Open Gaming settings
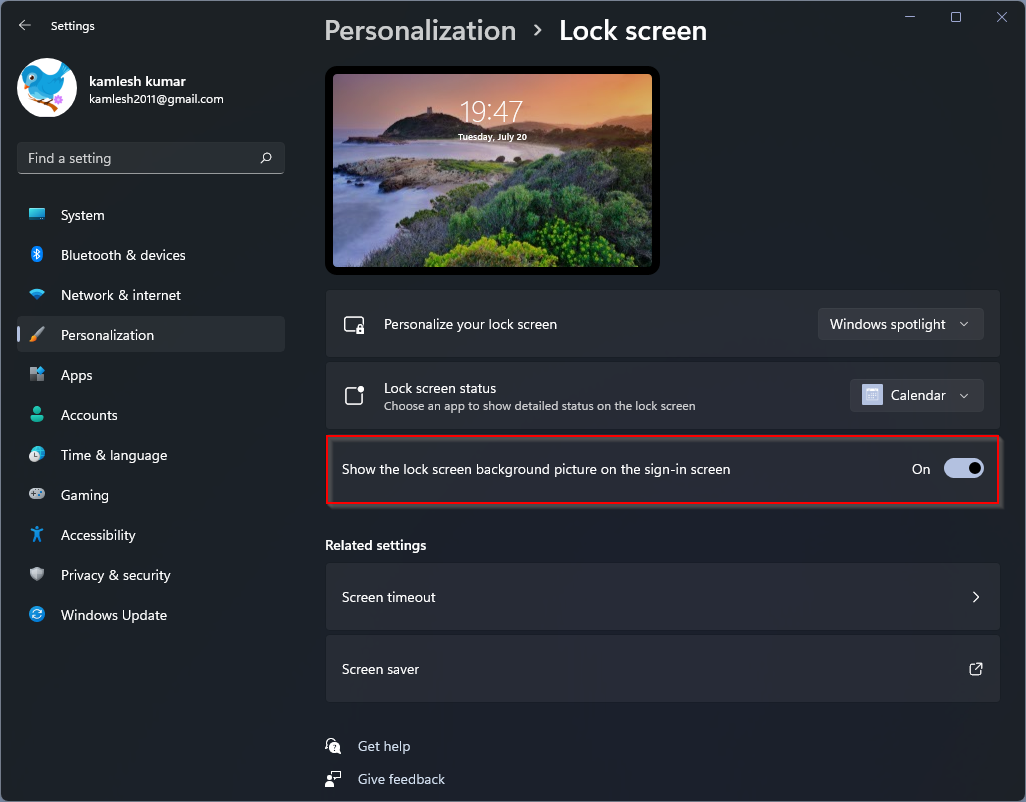 tap(151, 495)
